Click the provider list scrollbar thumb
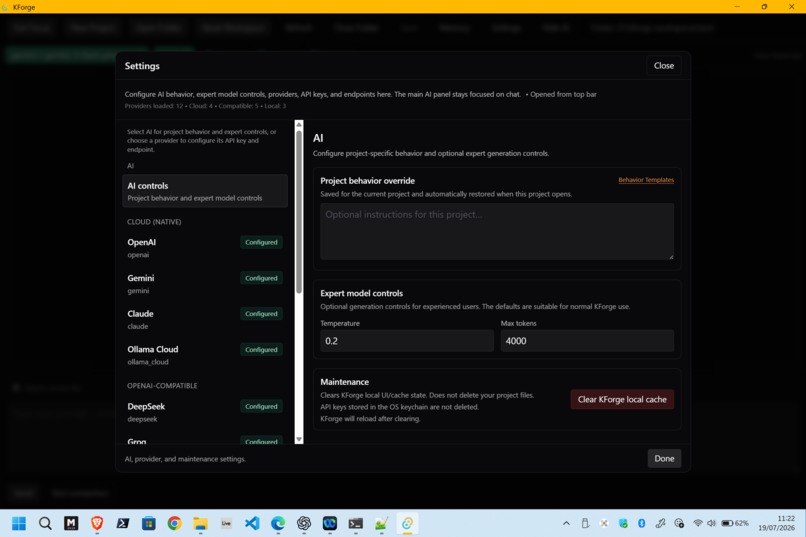Screen dimensions: 806x537 [x=299, y=212]
